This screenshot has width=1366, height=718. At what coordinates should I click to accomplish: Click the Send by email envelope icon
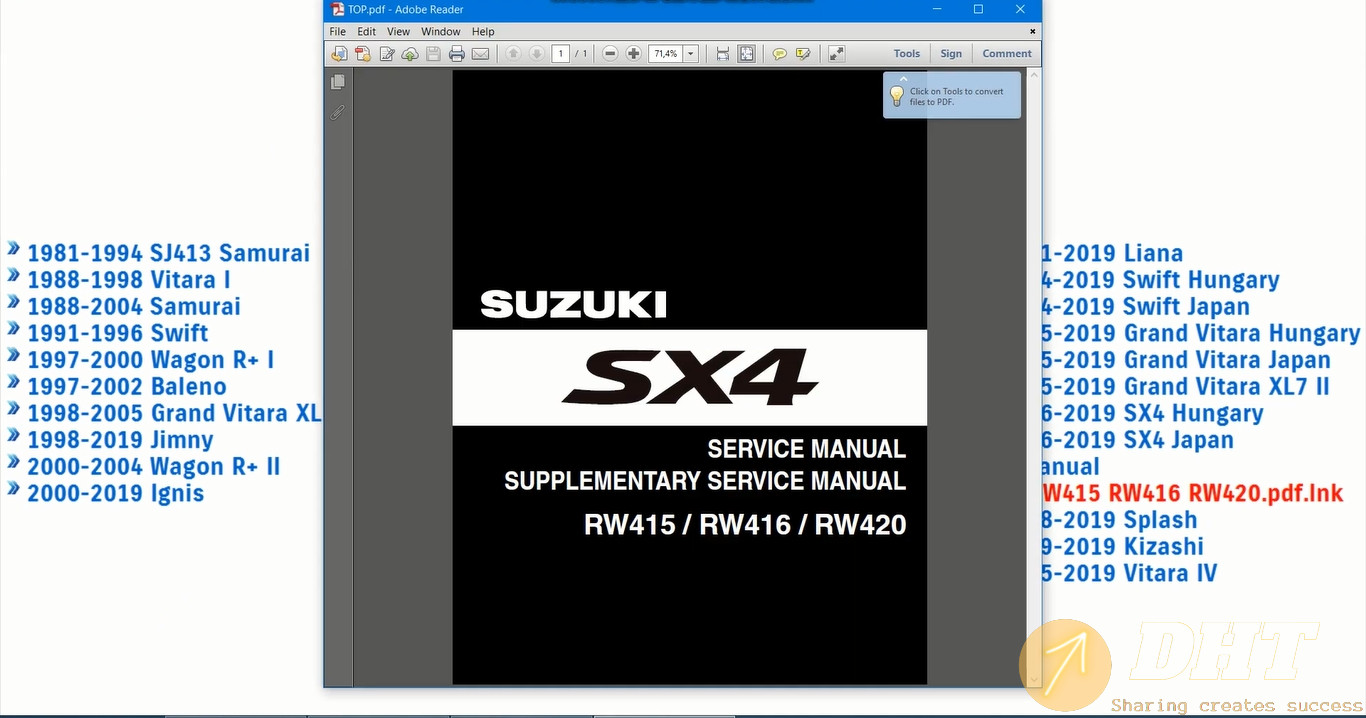pyautogui.click(x=480, y=54)
